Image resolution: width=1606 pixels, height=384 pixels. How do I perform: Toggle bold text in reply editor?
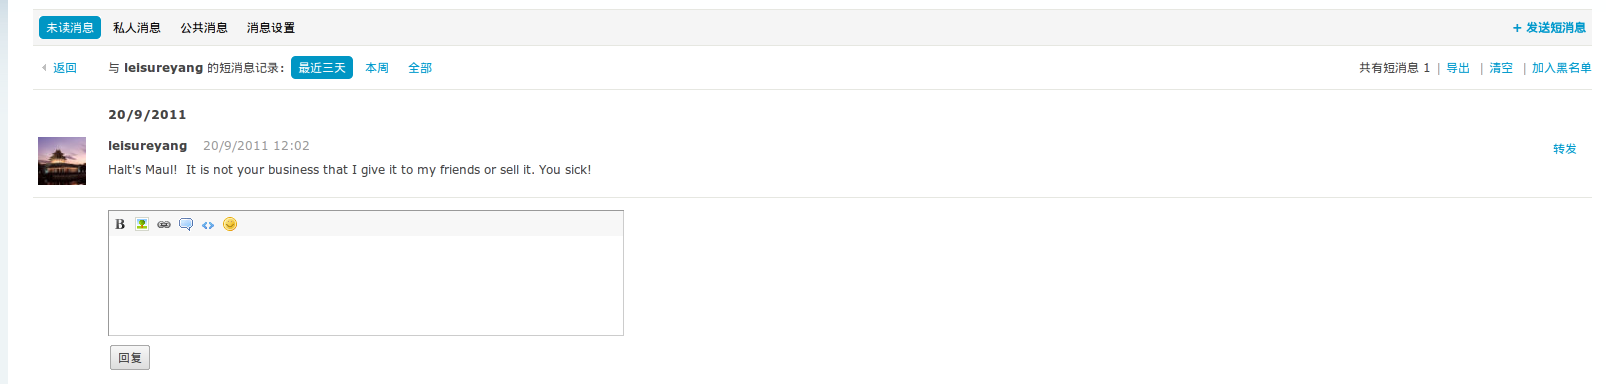tap(120, 224)
